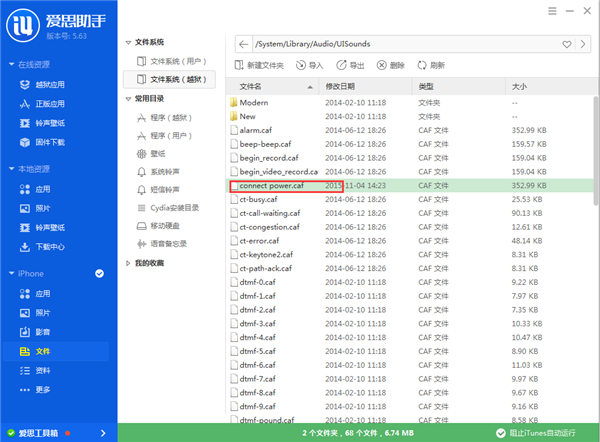The width and height of the screenshot is (600, 442).
Task: Create a new folder with 新建文件夹
Action: (x=259, y=65)
